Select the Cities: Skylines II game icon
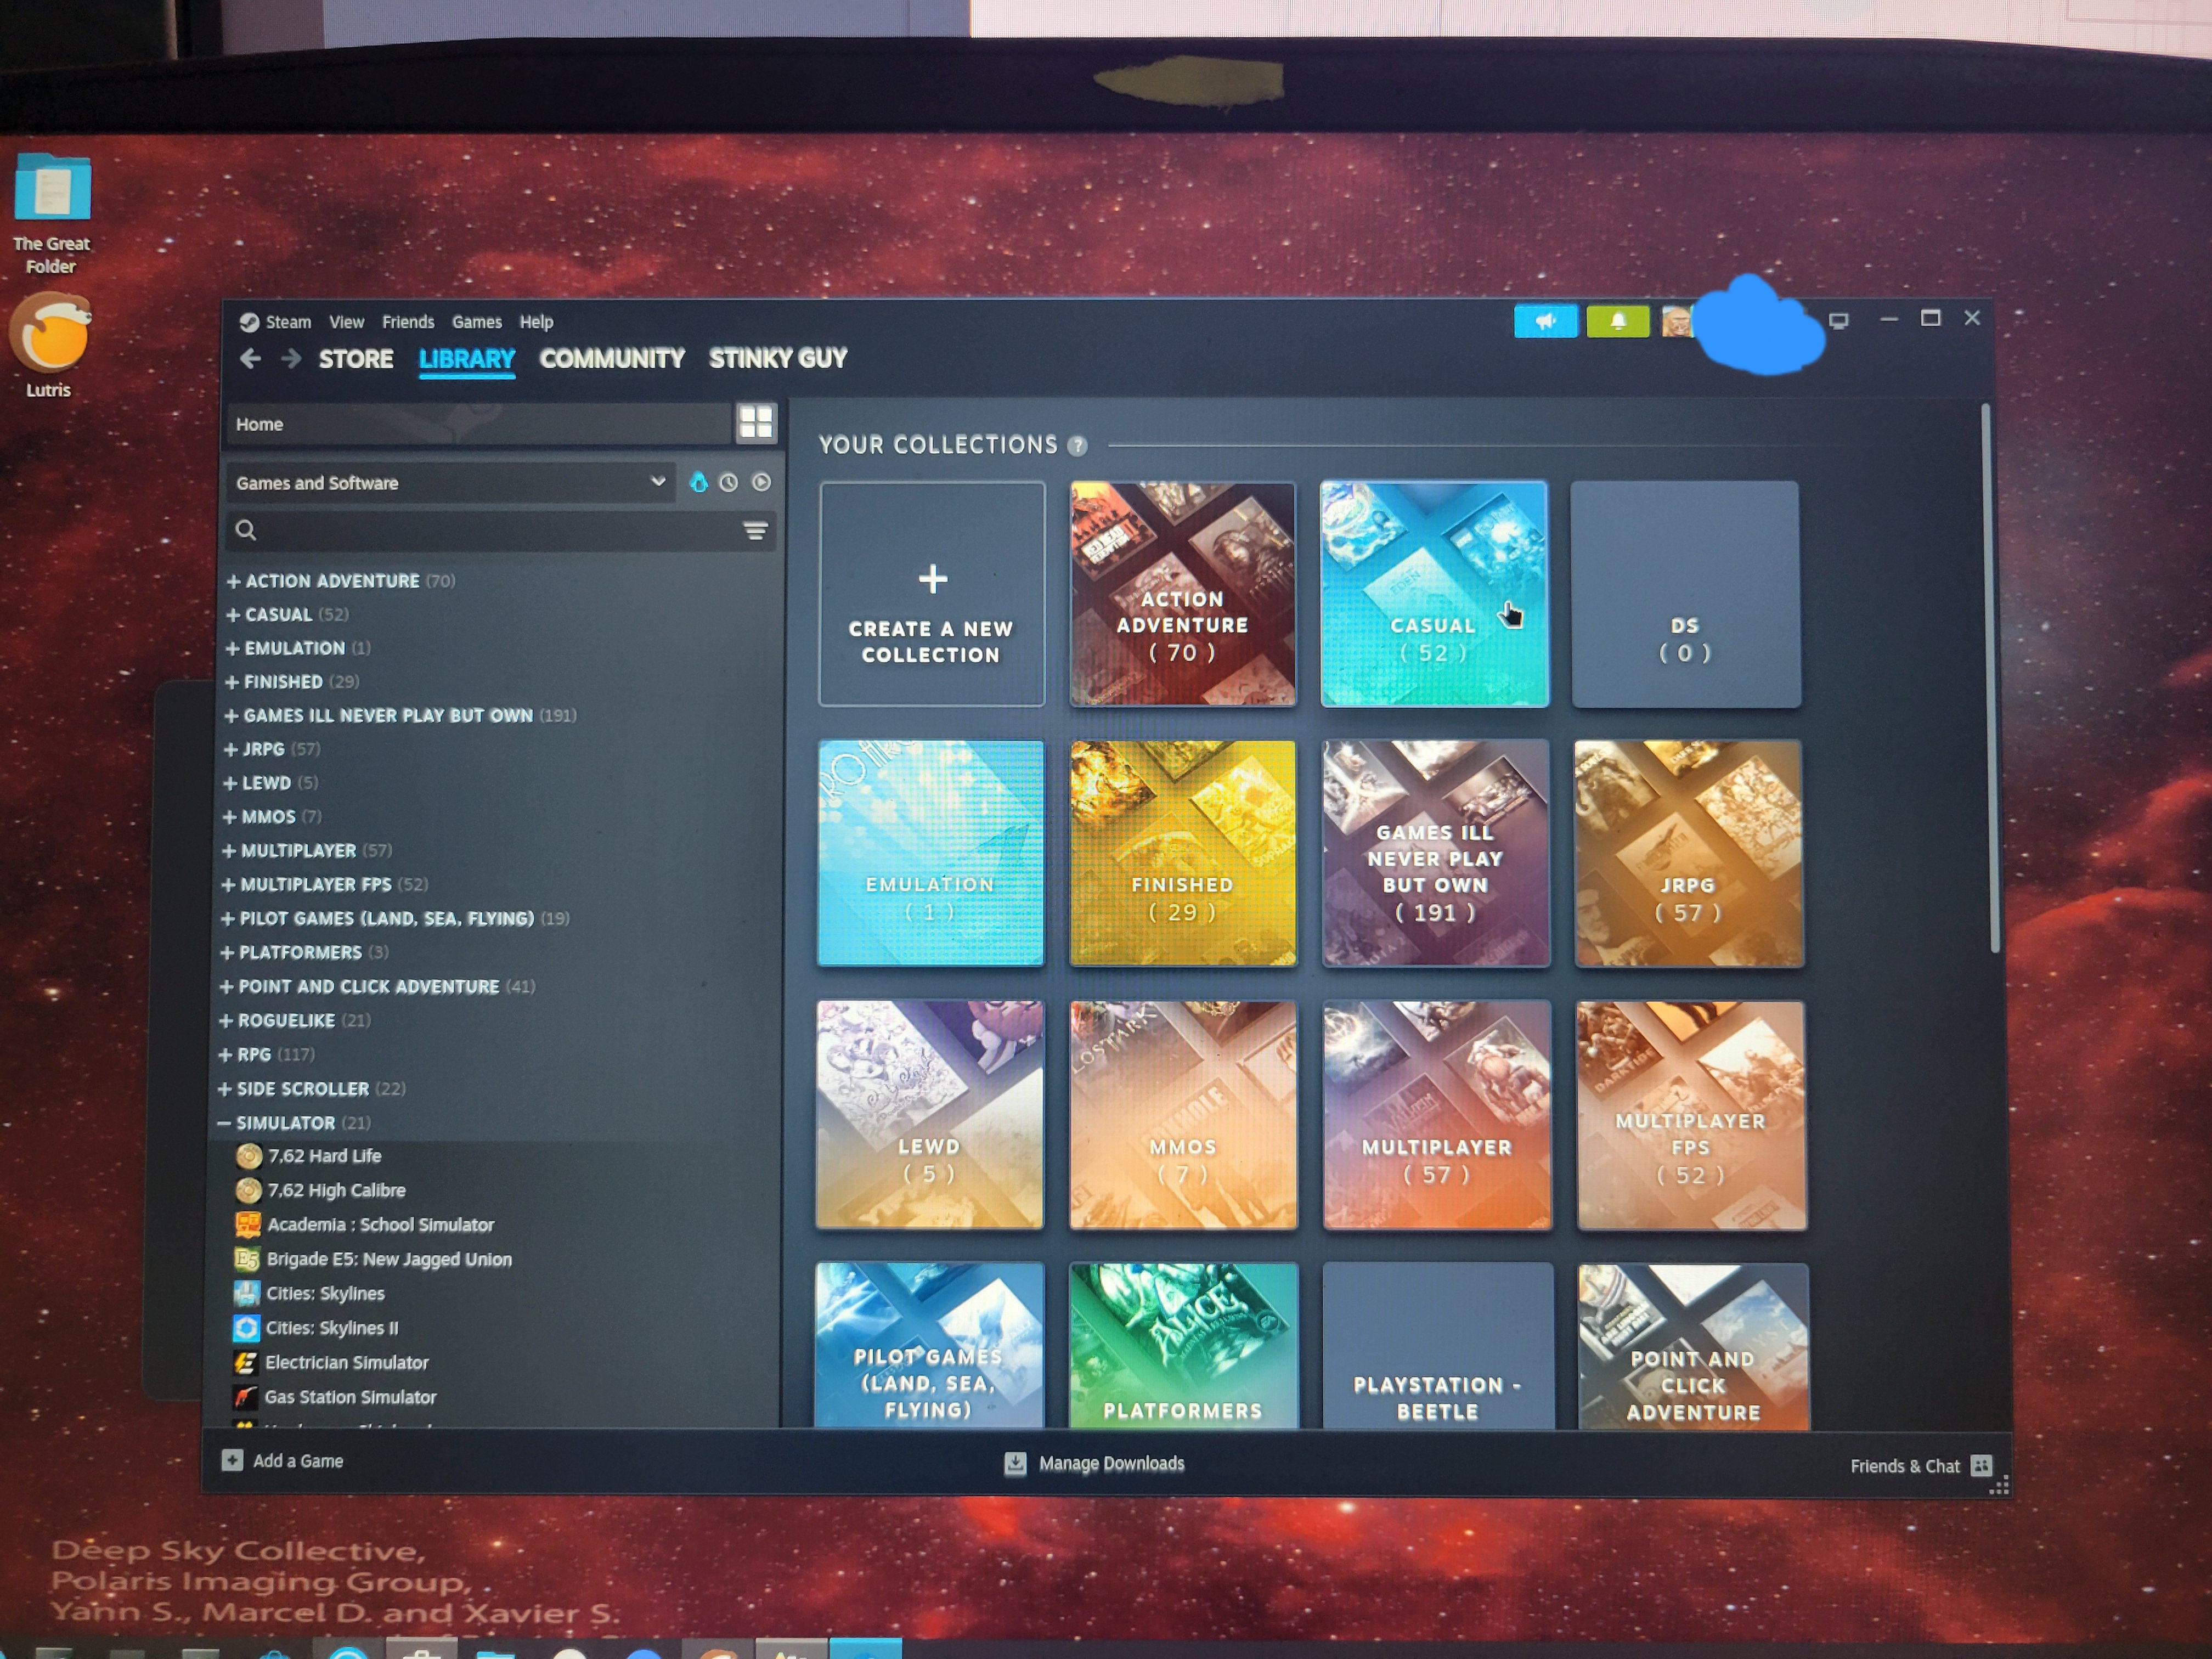The image size is (2212, 1659). (246, 1328)
